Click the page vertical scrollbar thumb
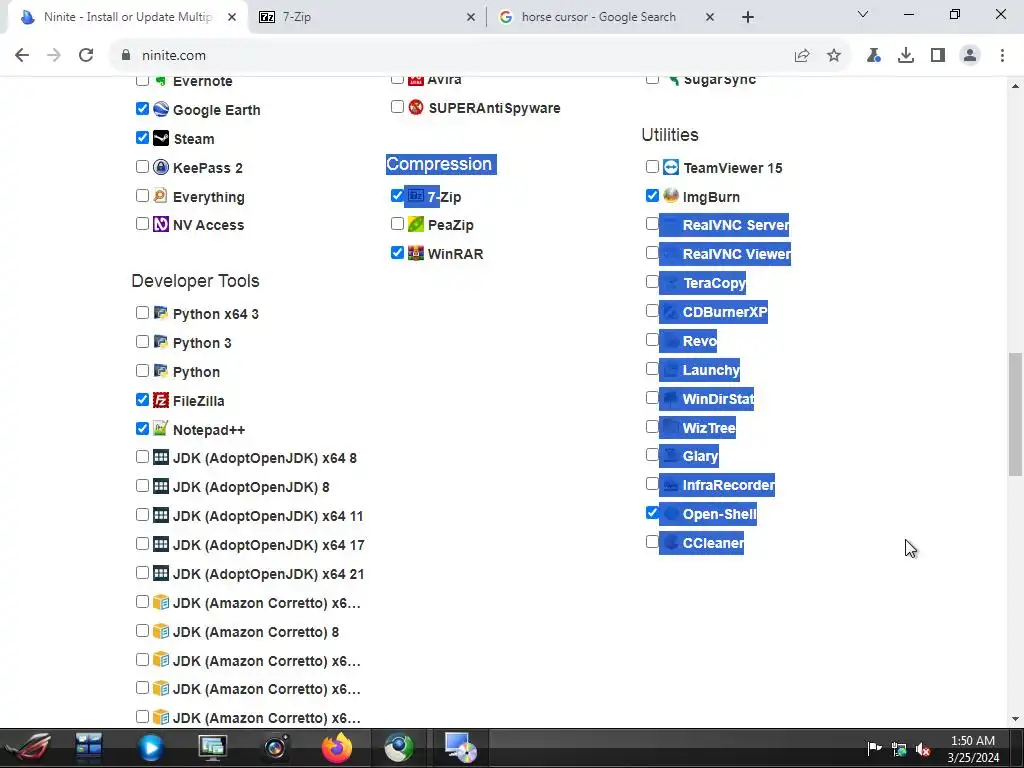Image resolution: width=1024 pixels, height=768 pixels. click(x=1015, y=415)
